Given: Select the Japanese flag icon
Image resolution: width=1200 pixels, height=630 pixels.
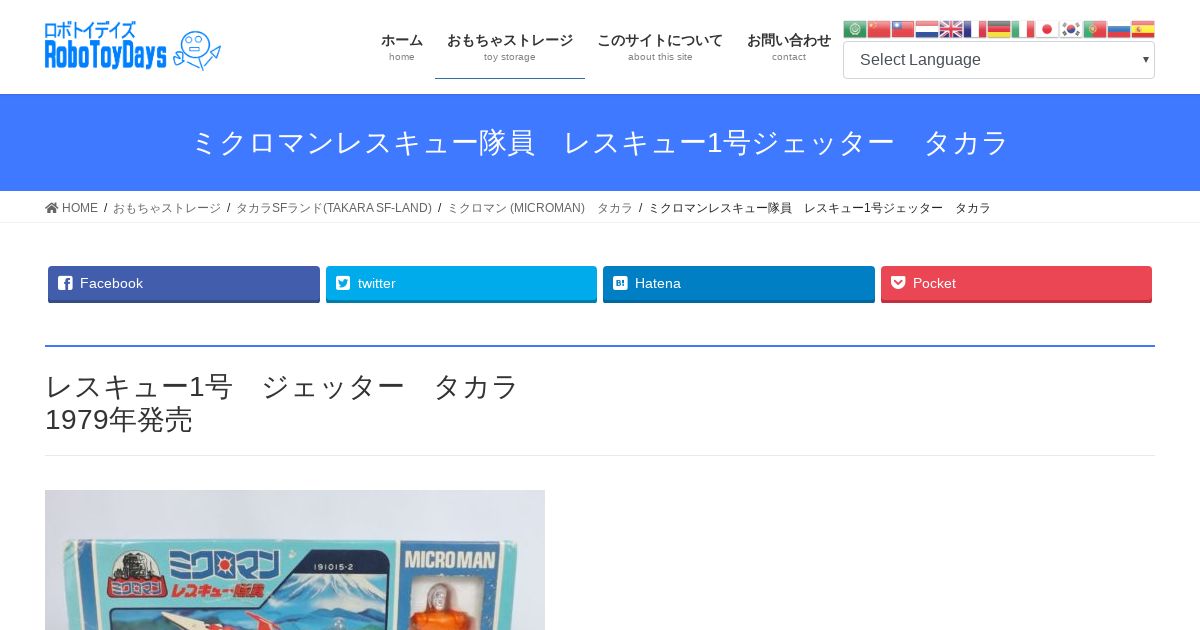Looking at the screenshot, I should coord(1047,29).
